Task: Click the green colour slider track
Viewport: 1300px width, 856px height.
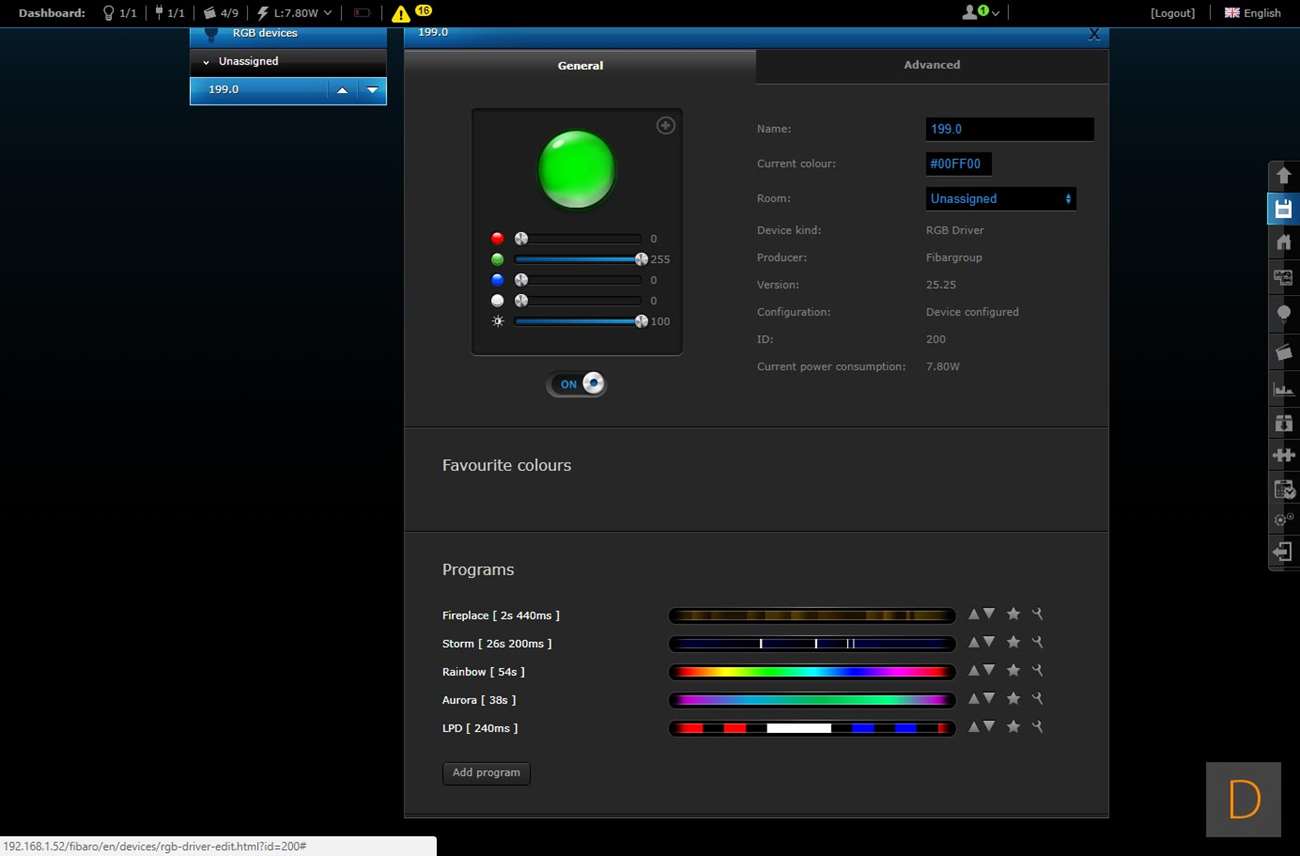Action: coord(578,259)
